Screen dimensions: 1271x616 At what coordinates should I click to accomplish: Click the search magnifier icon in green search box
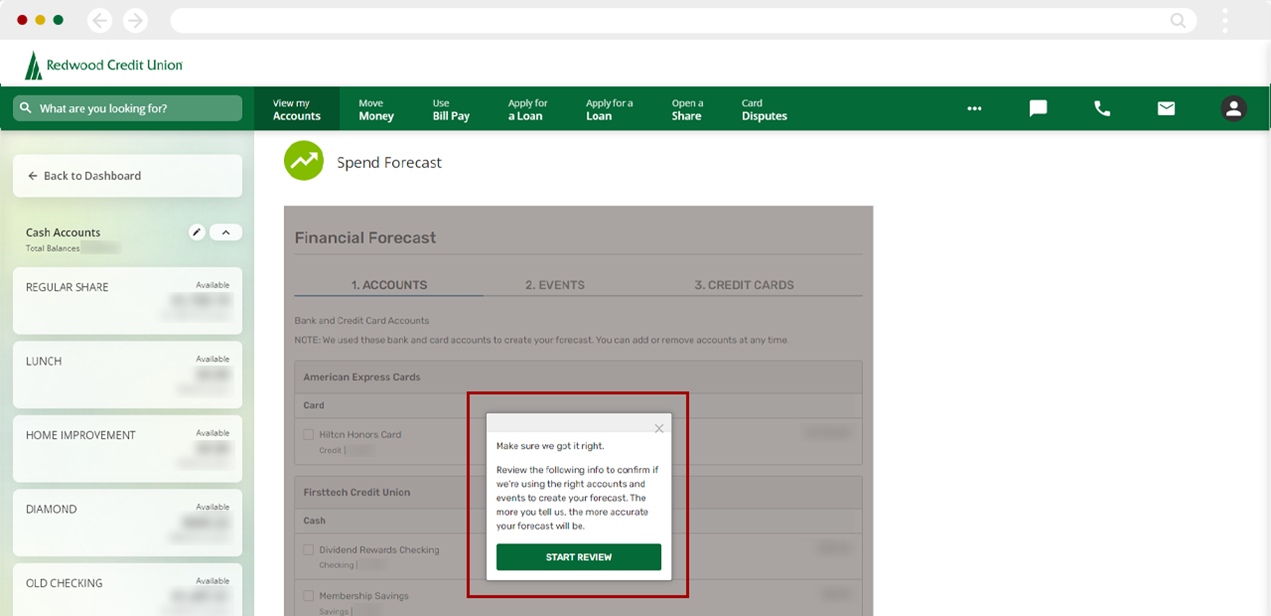click(x=26, y=108)
